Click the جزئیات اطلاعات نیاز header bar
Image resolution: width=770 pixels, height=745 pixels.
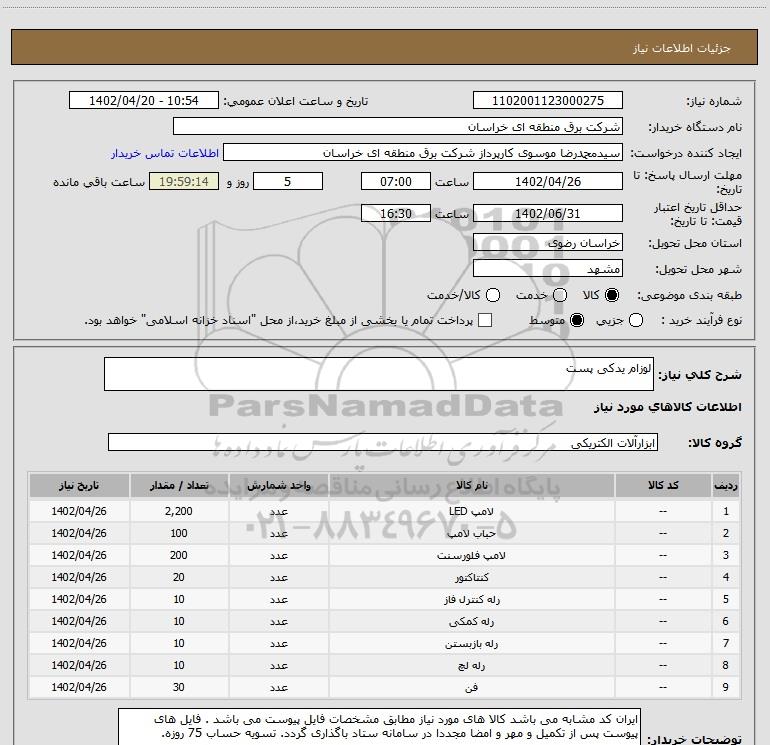384,47
